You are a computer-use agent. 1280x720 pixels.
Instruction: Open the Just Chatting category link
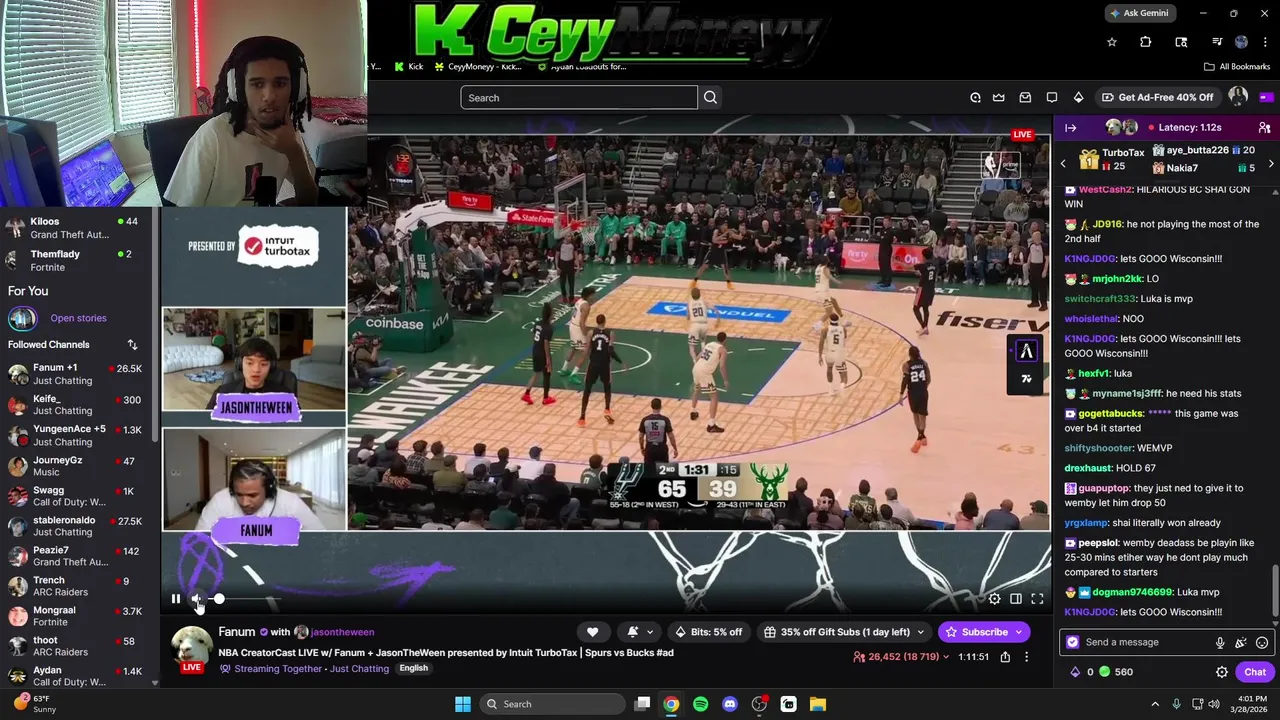(x=359, y=669)
